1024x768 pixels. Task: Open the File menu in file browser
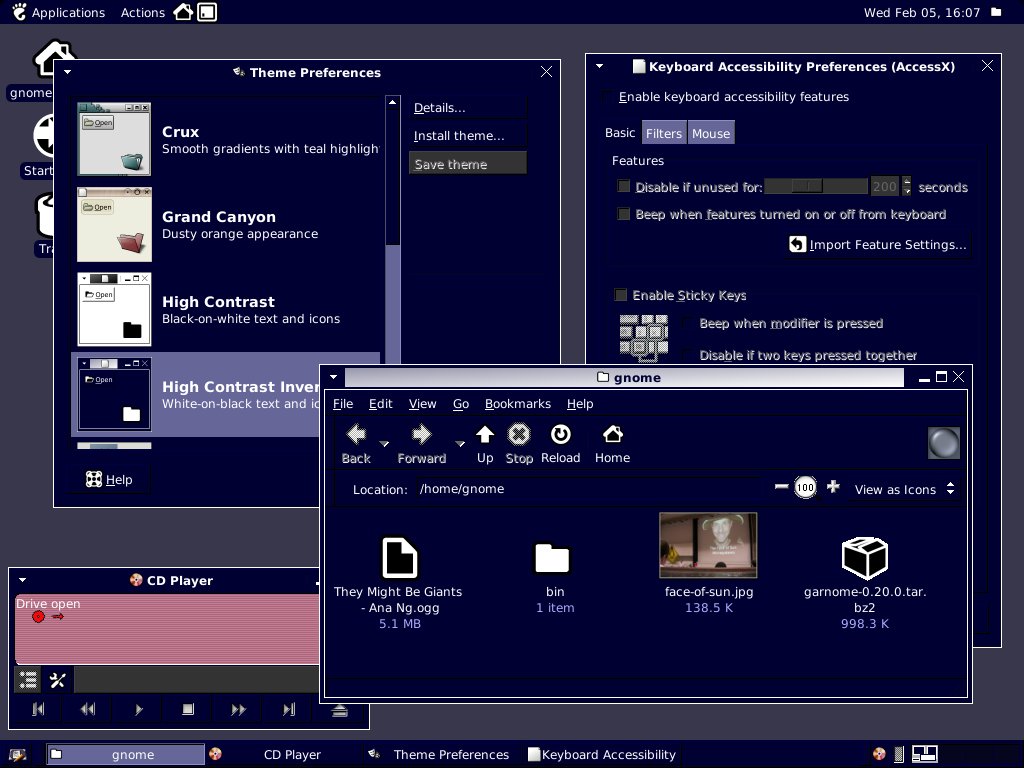coord(343,404)
